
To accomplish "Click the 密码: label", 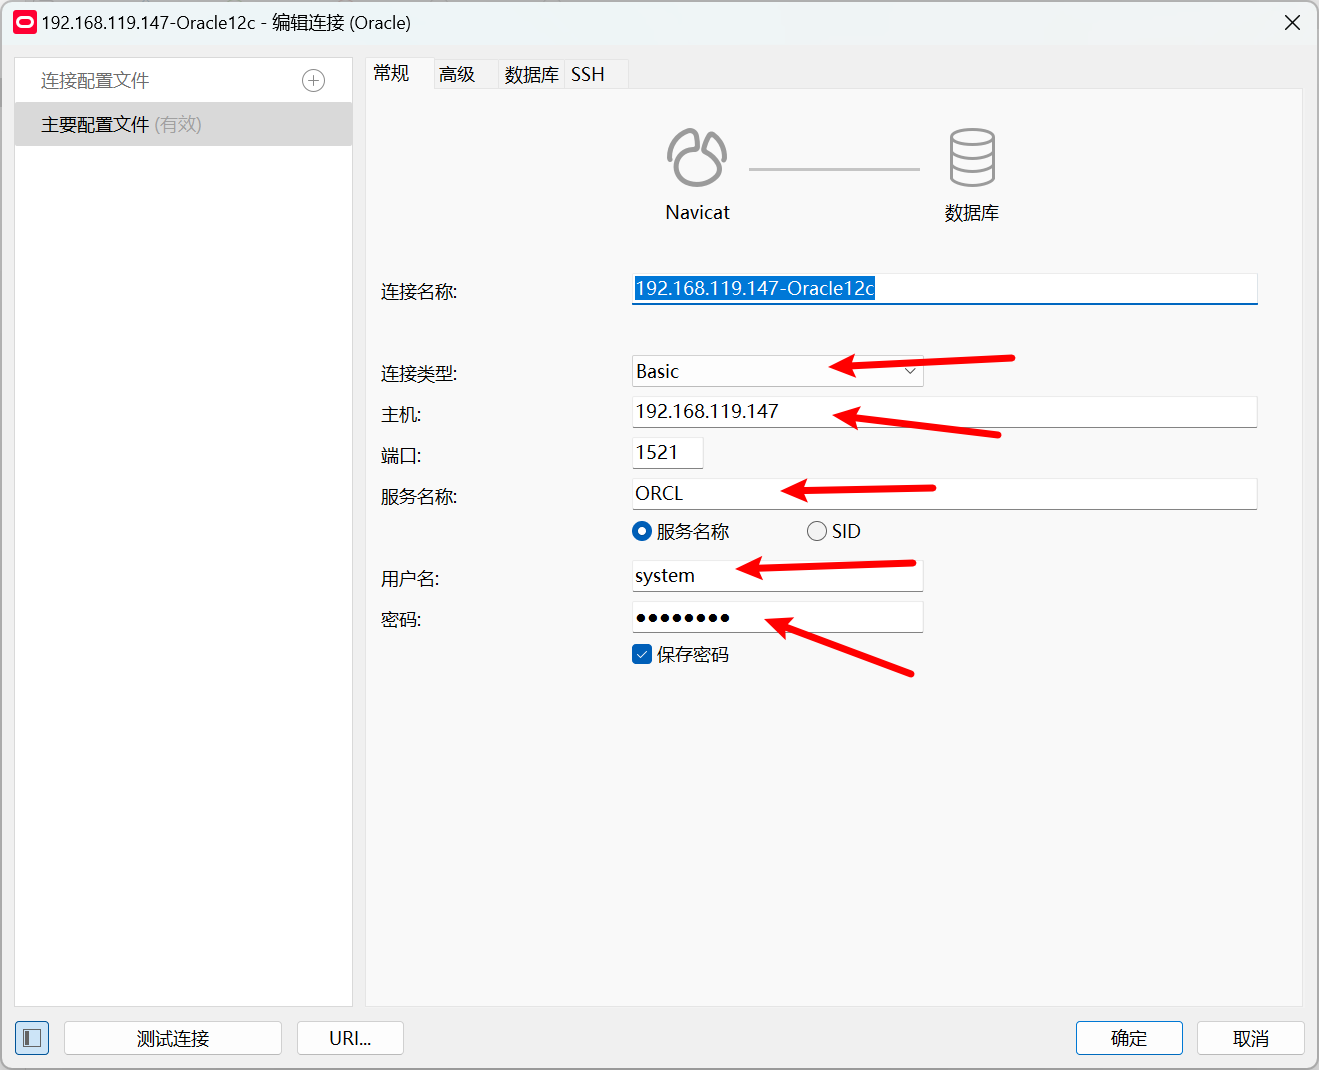I will (x=401, y=620).
